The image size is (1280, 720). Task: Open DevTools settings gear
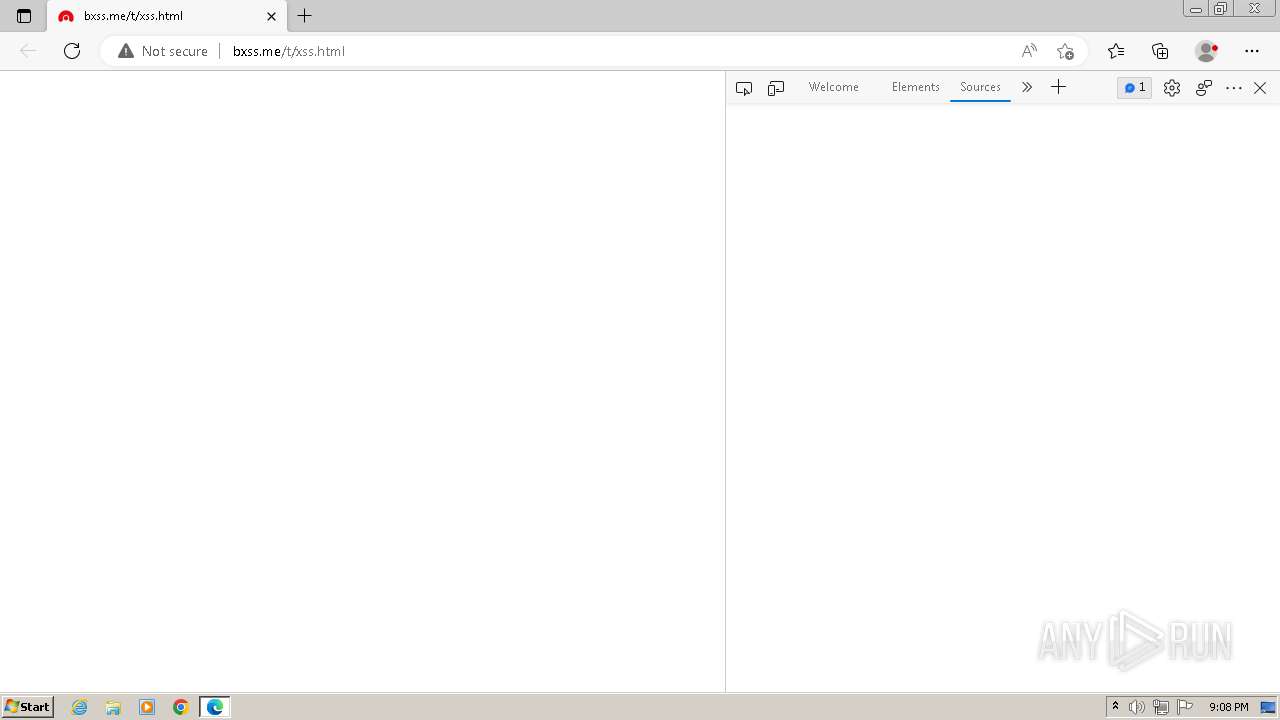(x=1172, y=88)
